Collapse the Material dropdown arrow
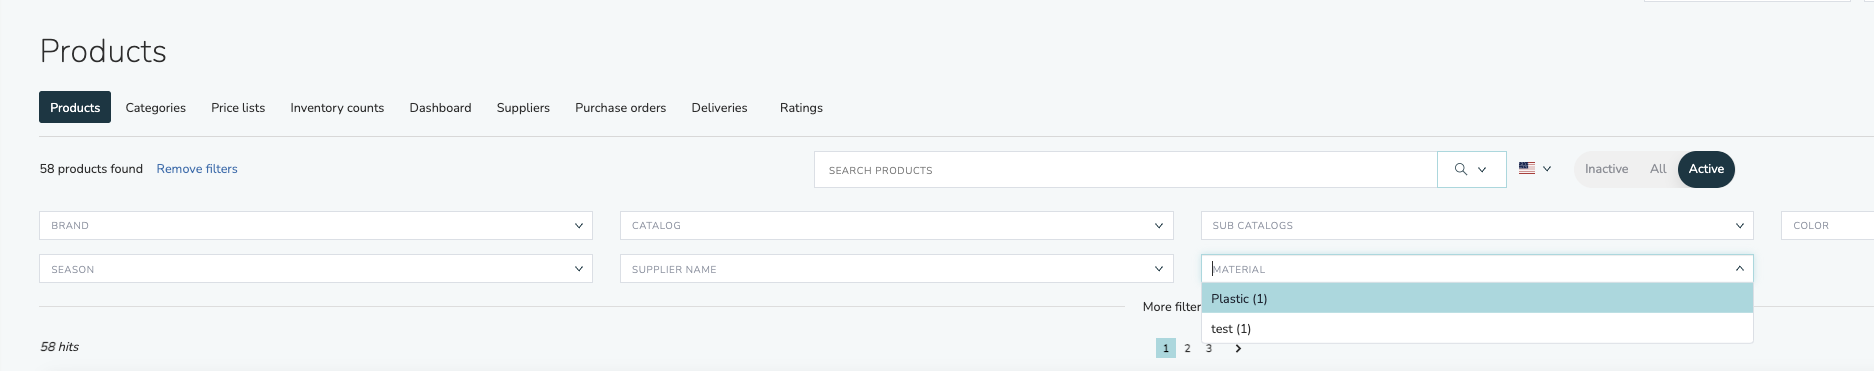The image size is (1874, 371). [x=1739, y=269]
